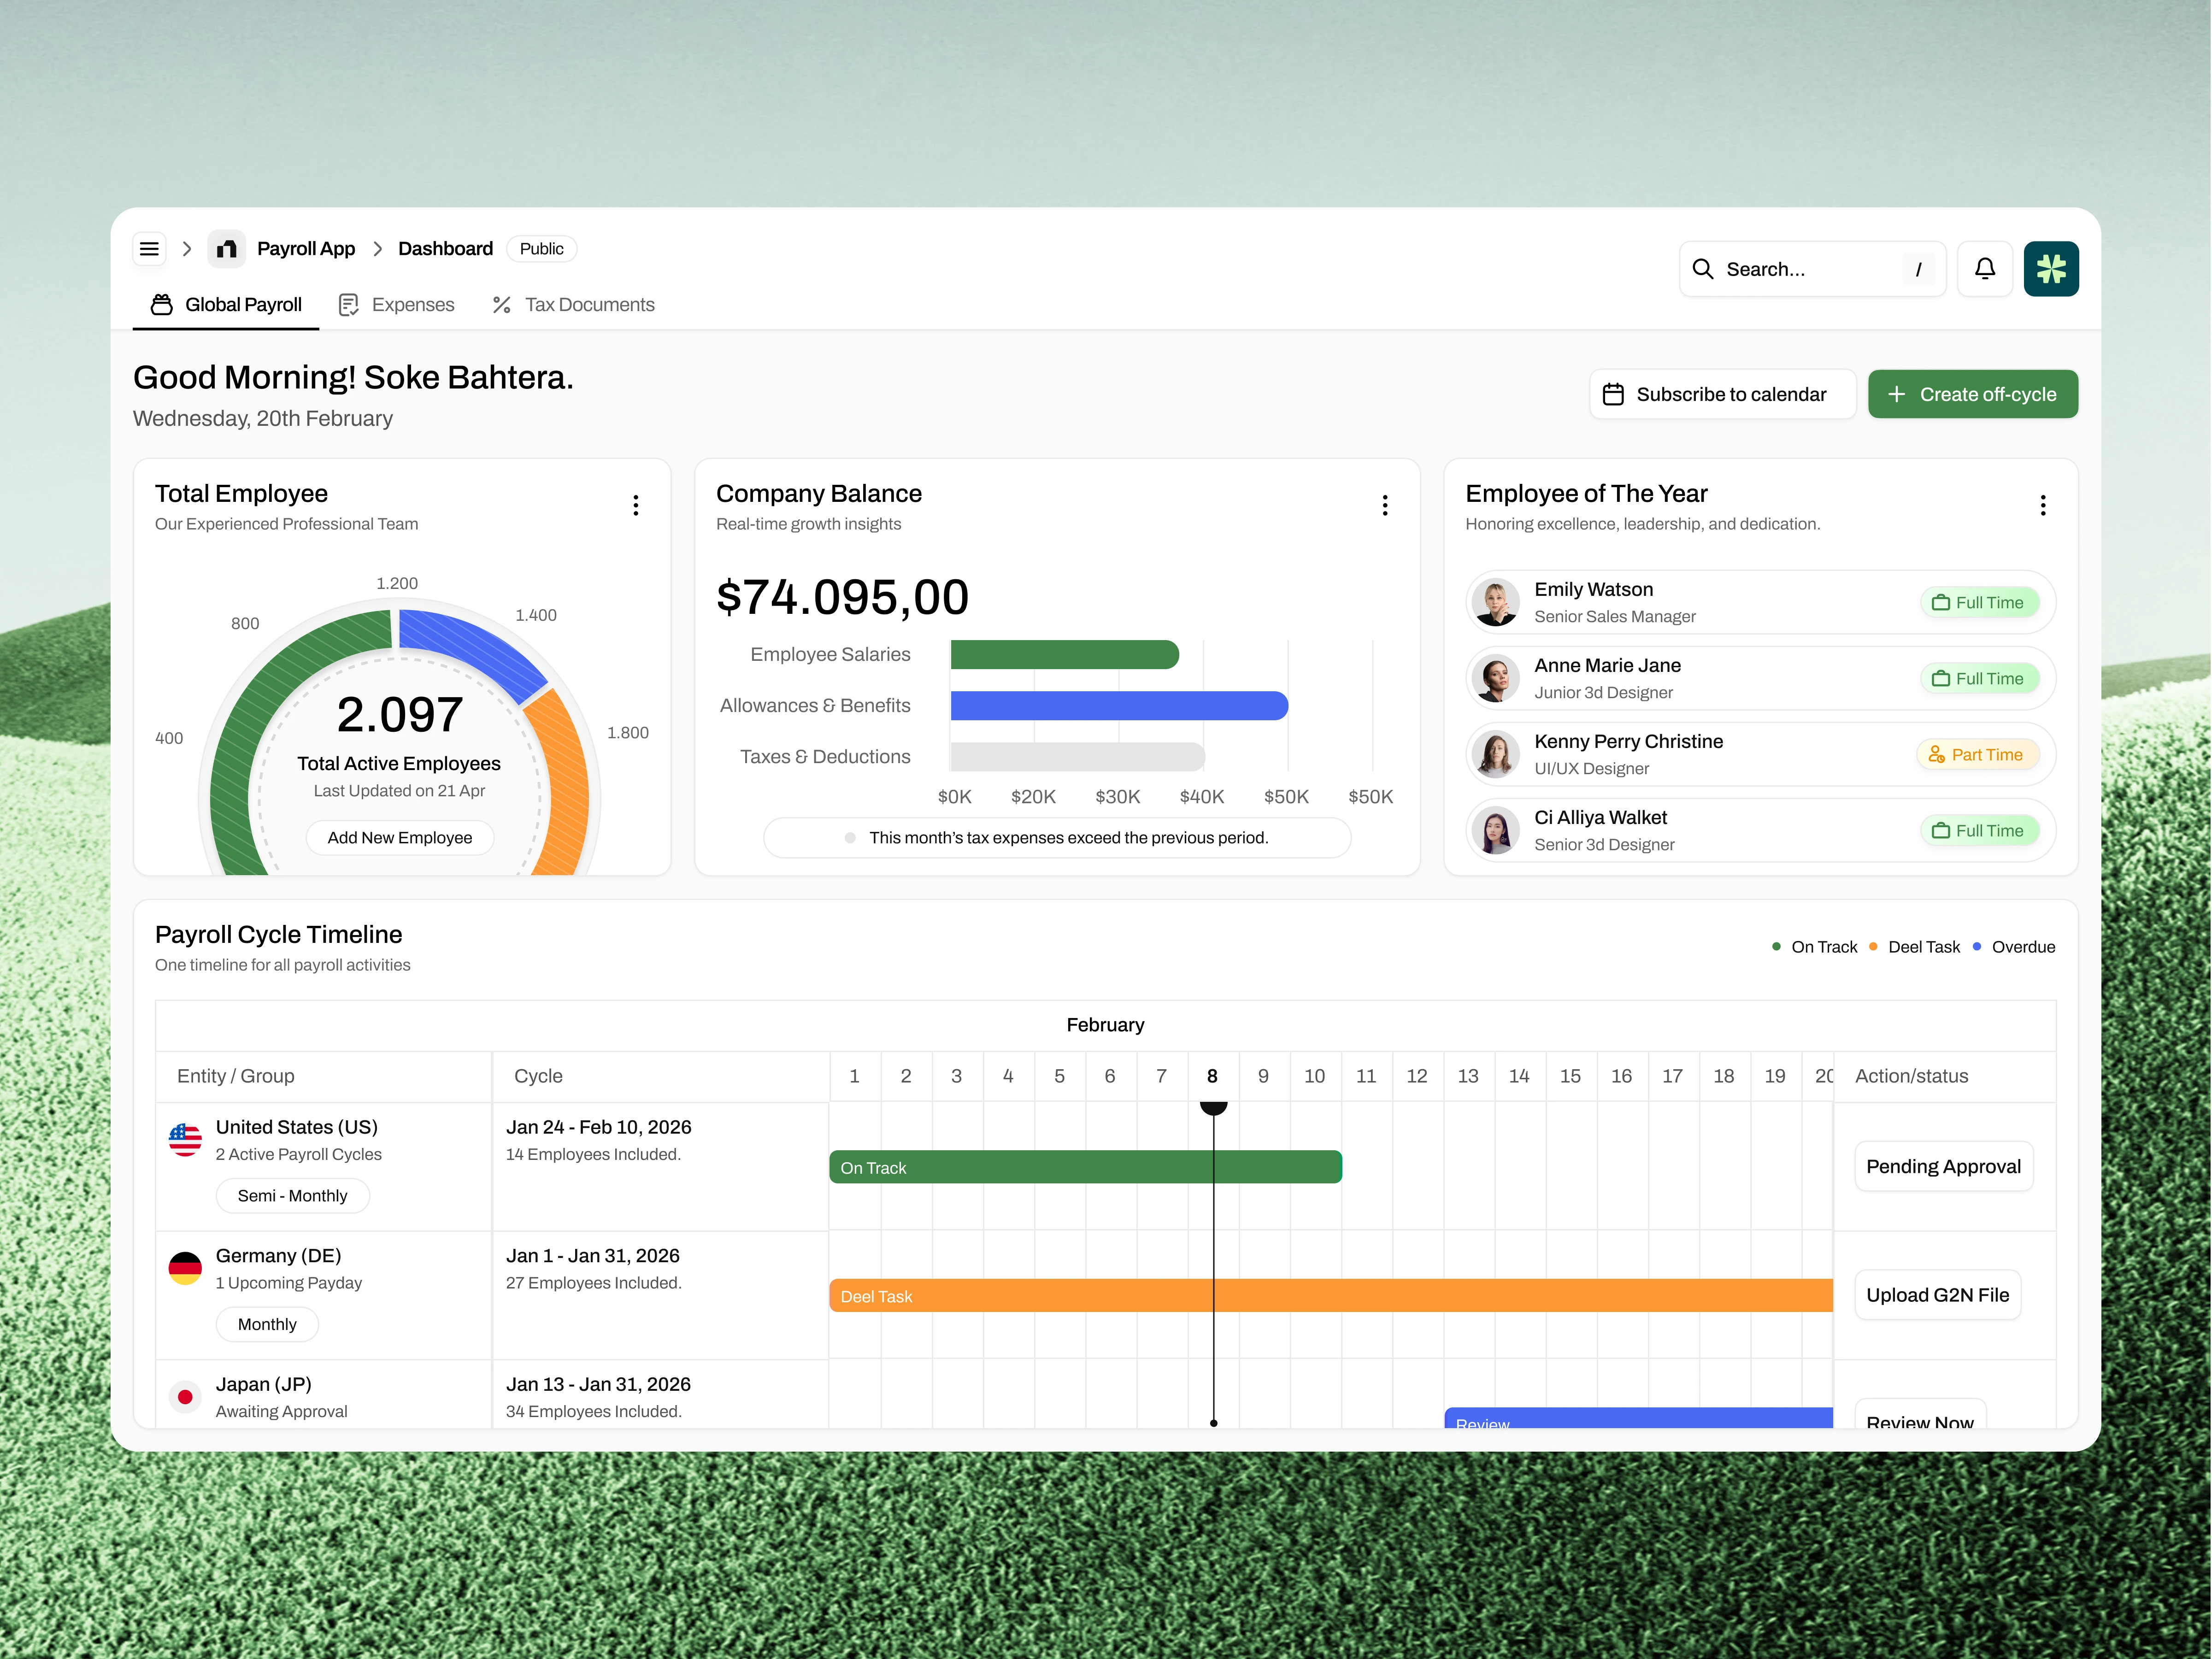Viewport: 2212px width, 1659px height.
Task: Toggle the Public visibility badge
Action: point(541,249)
